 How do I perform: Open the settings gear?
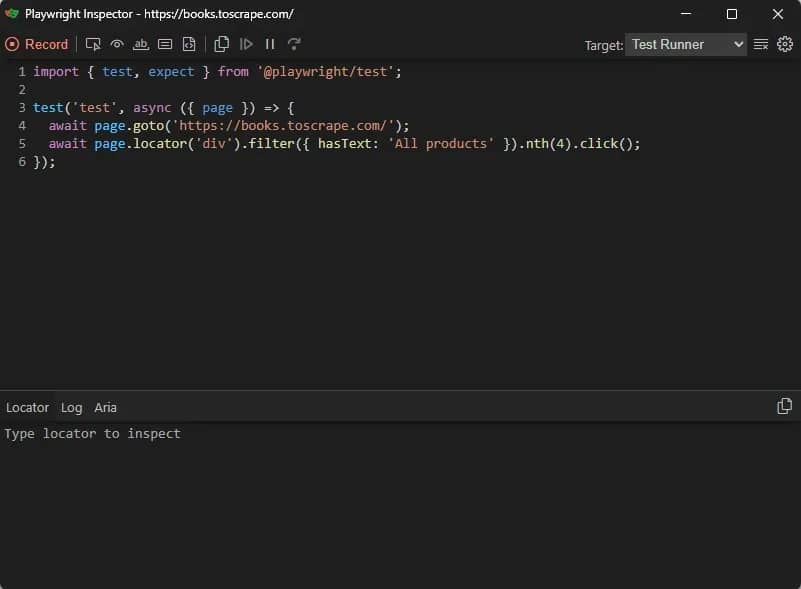(x=785, y=44)
